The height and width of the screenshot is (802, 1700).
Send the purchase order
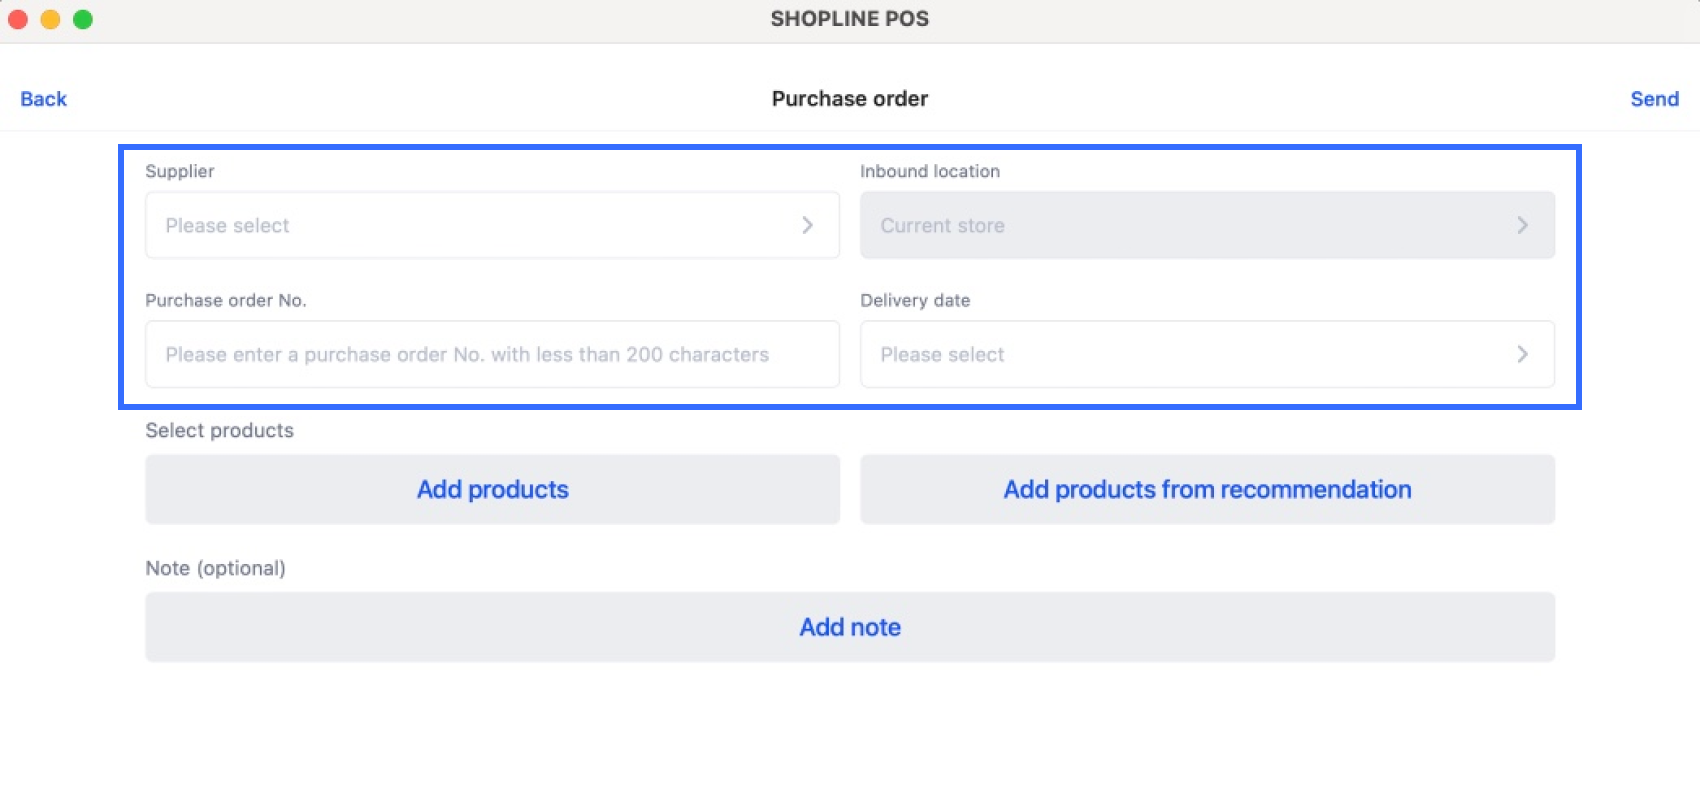pos(1654,99)
